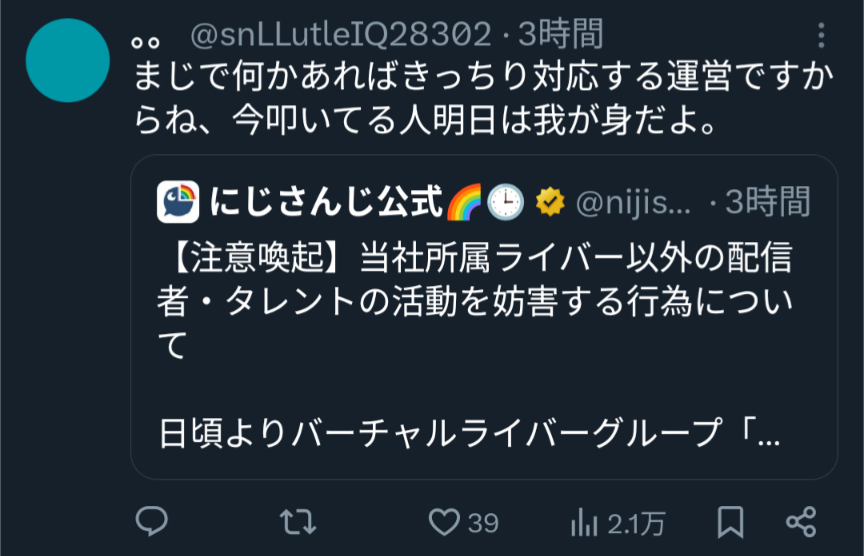View analytics via the bar chart icon

click(x=585, y=522)
